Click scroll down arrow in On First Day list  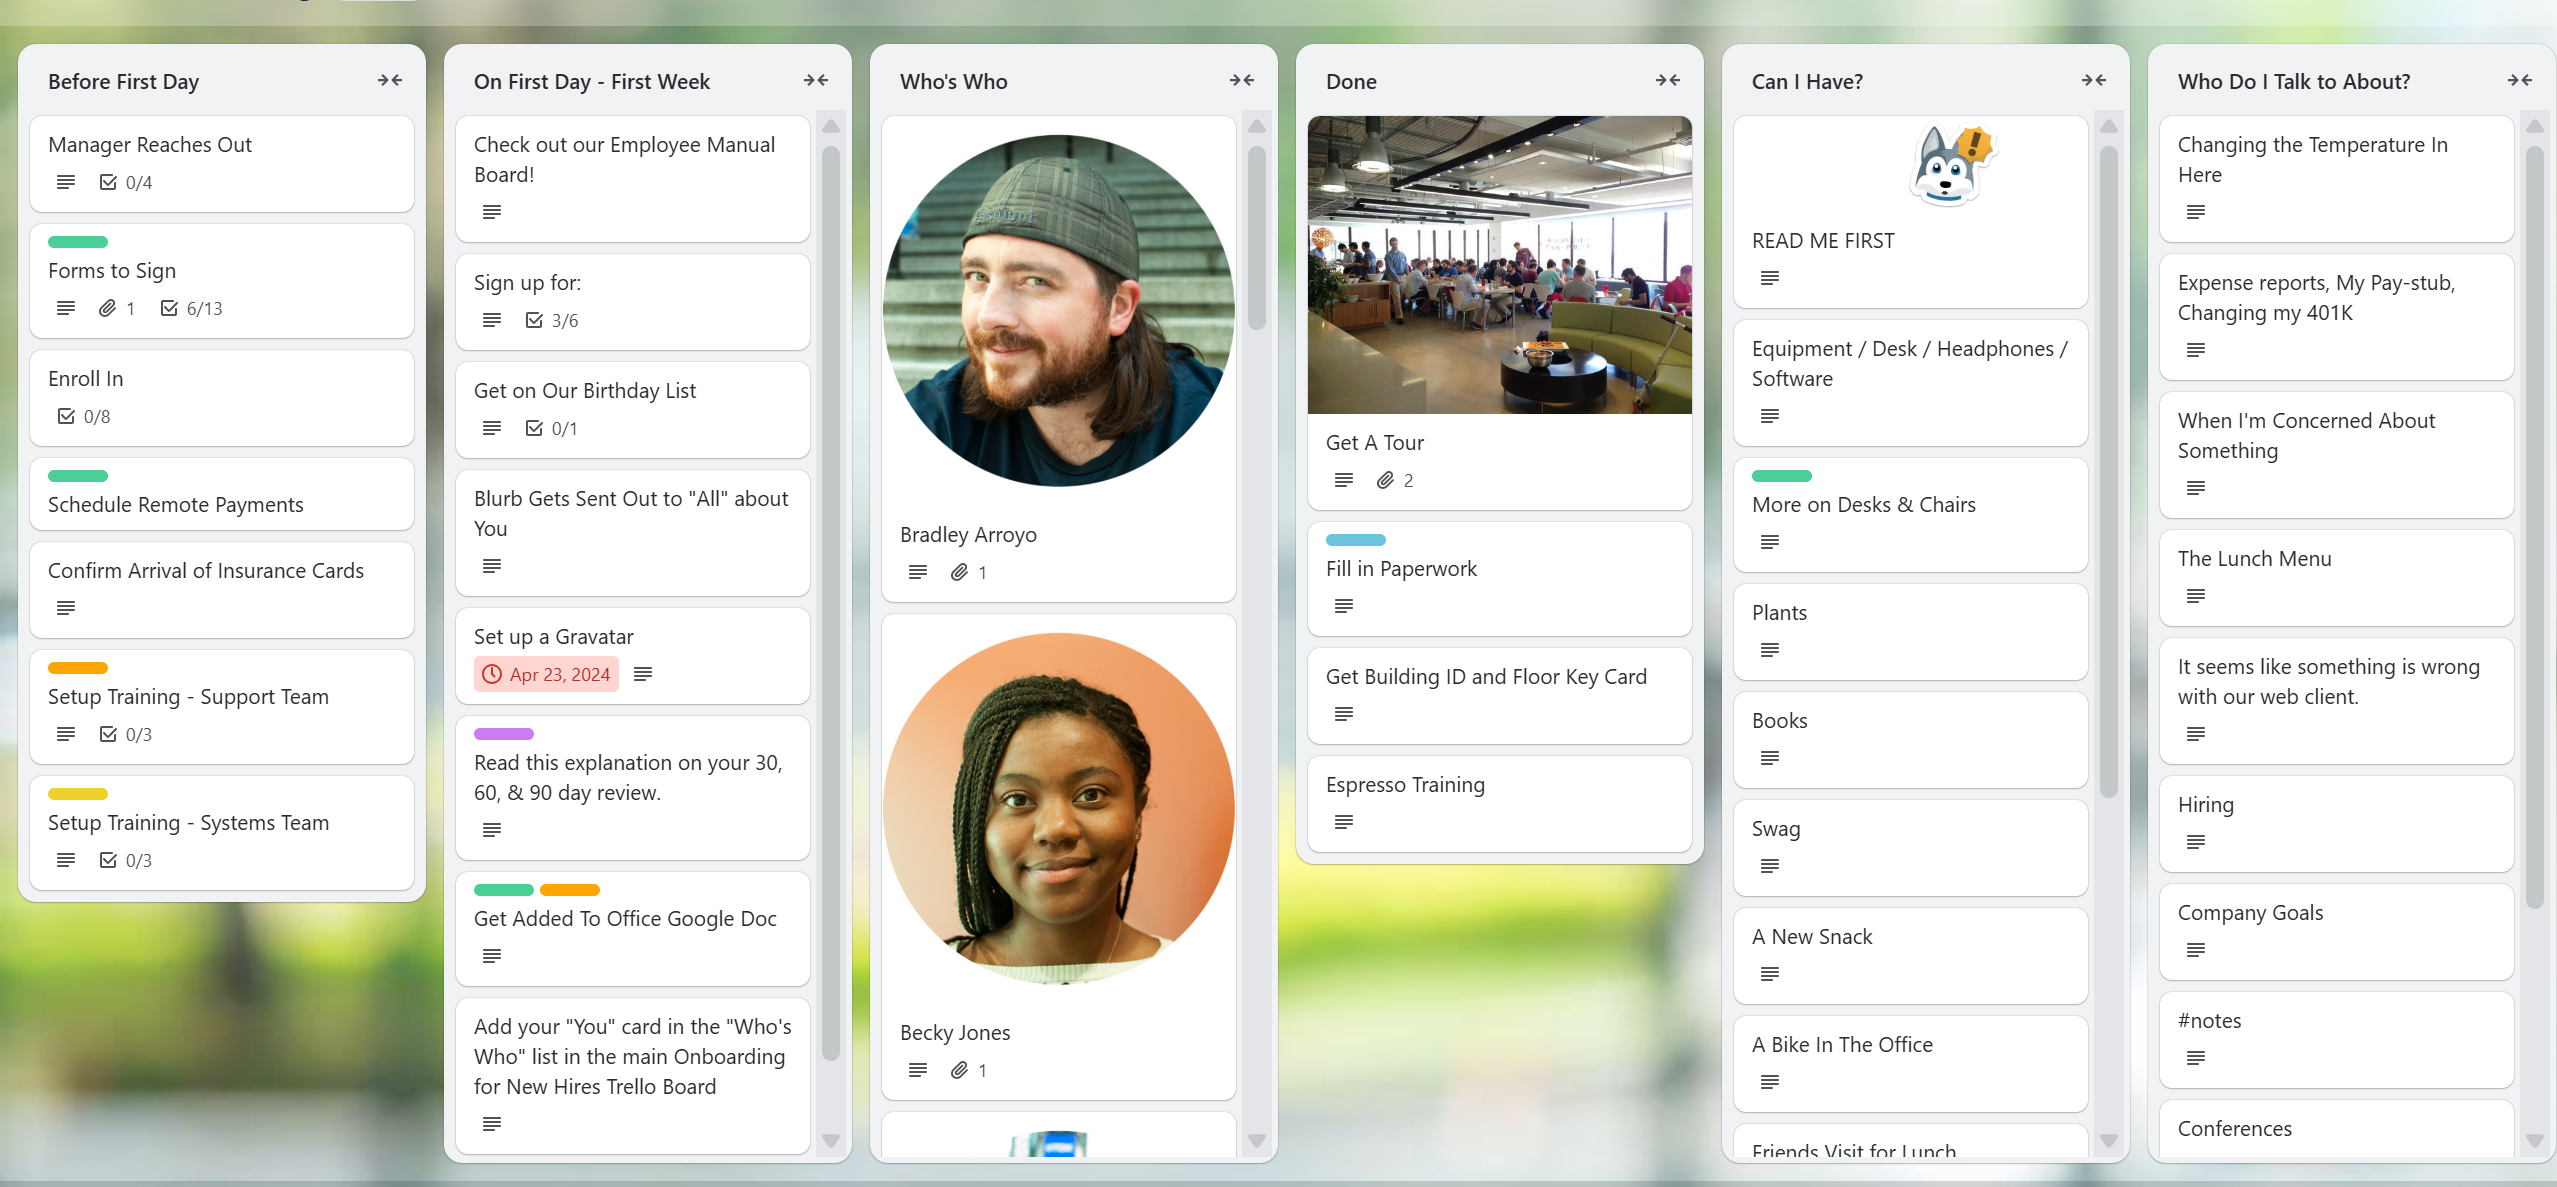831,1141
